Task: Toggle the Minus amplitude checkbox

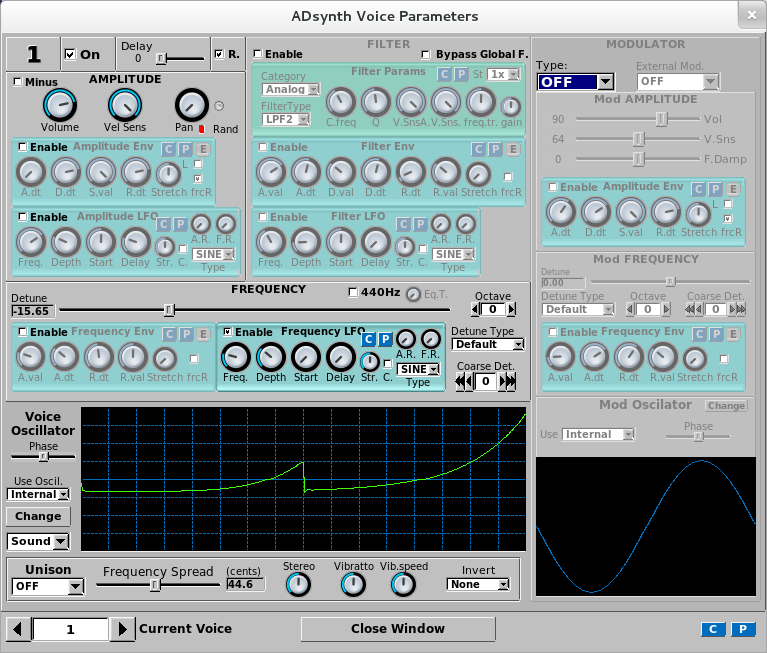Action: pos(18,82)
